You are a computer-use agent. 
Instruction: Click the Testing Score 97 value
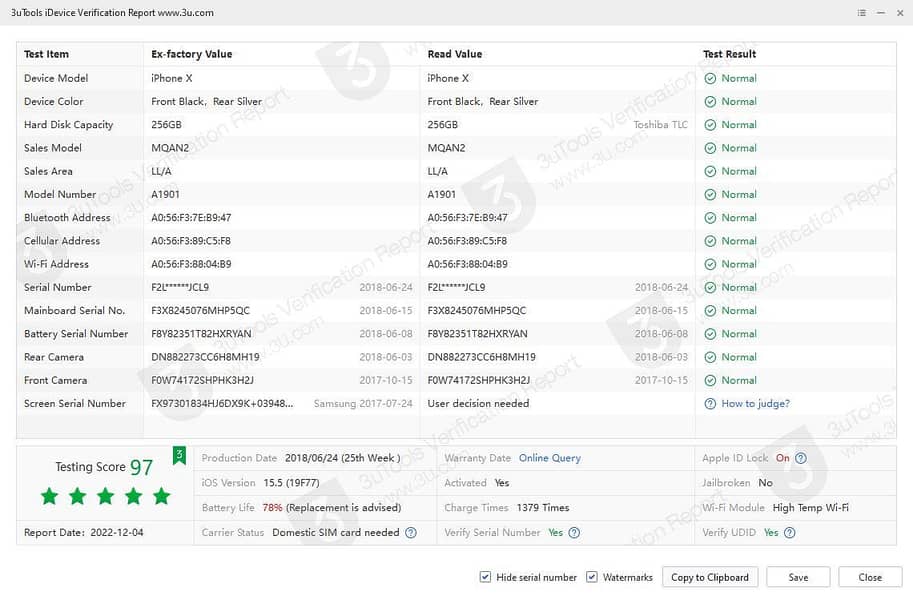tap(141, 467)
